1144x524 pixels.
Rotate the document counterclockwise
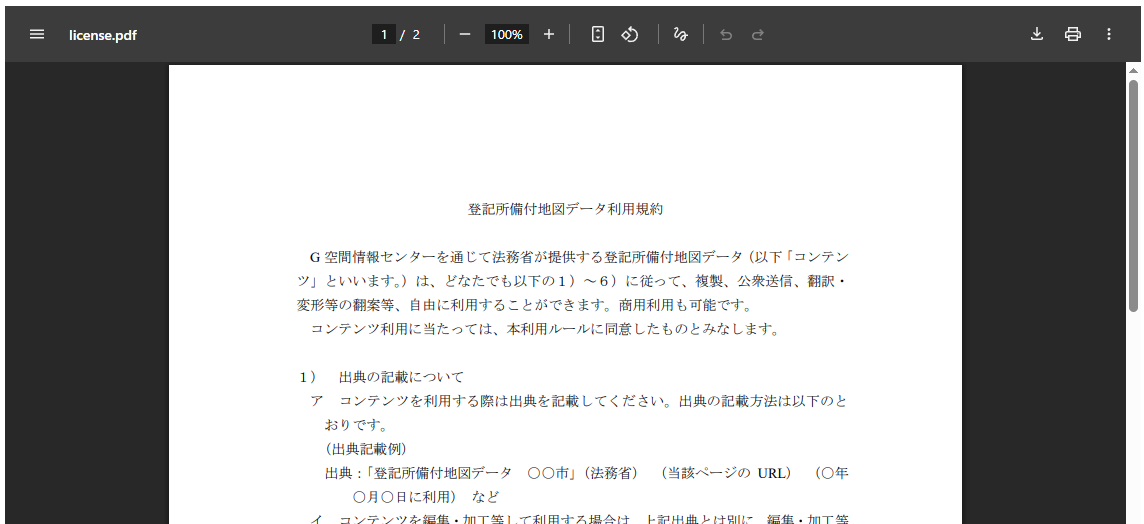[x=630, y=34]
